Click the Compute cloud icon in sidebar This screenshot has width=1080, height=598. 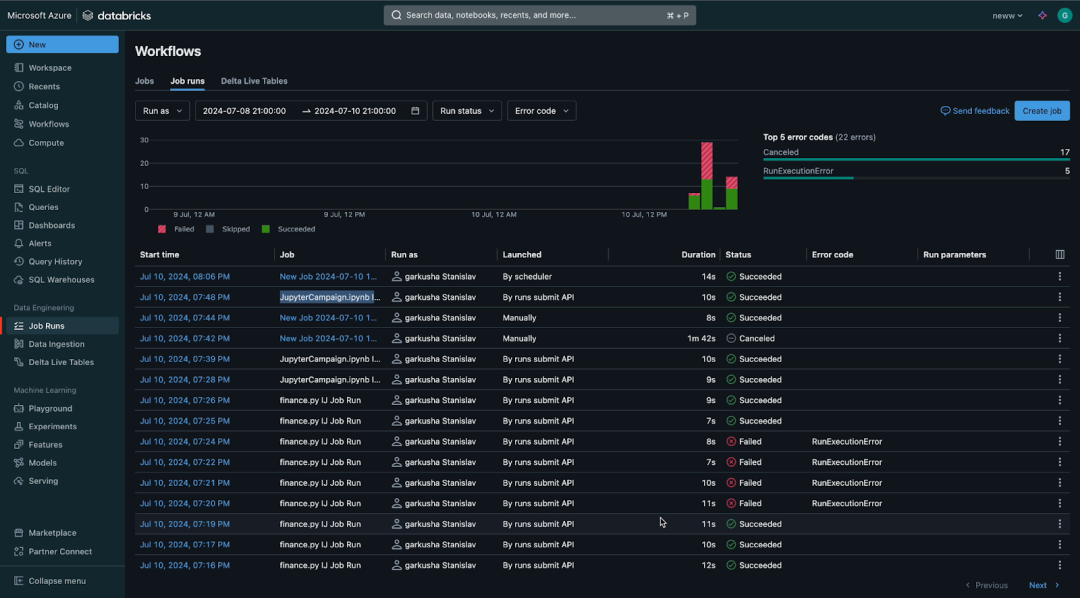pos(19,143)
